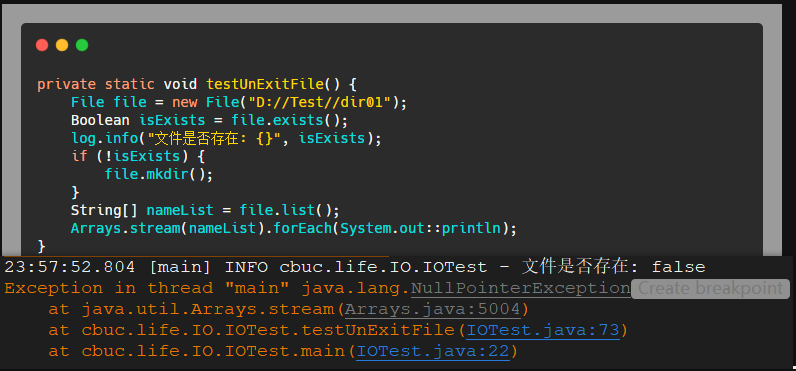Click the 23:57:52.804 log timestamp
Viewport: 796px width, 371px height.
(70, 267)
